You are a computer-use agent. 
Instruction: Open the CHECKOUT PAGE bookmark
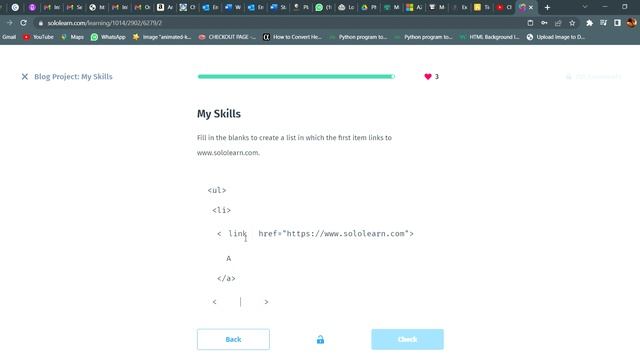(227, 37)
